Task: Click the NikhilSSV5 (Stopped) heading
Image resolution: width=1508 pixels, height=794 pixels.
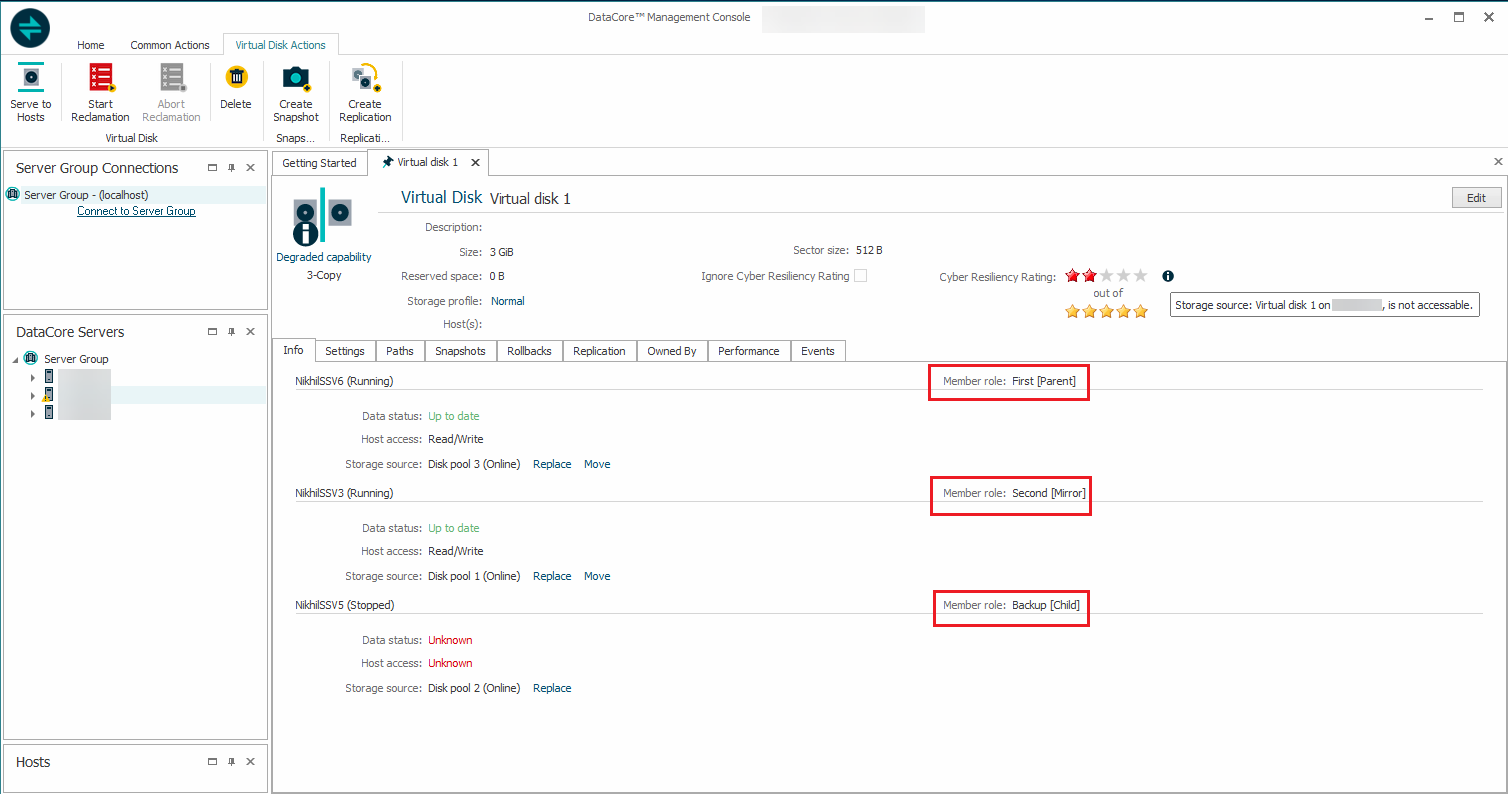Action: tap(345, 605)
